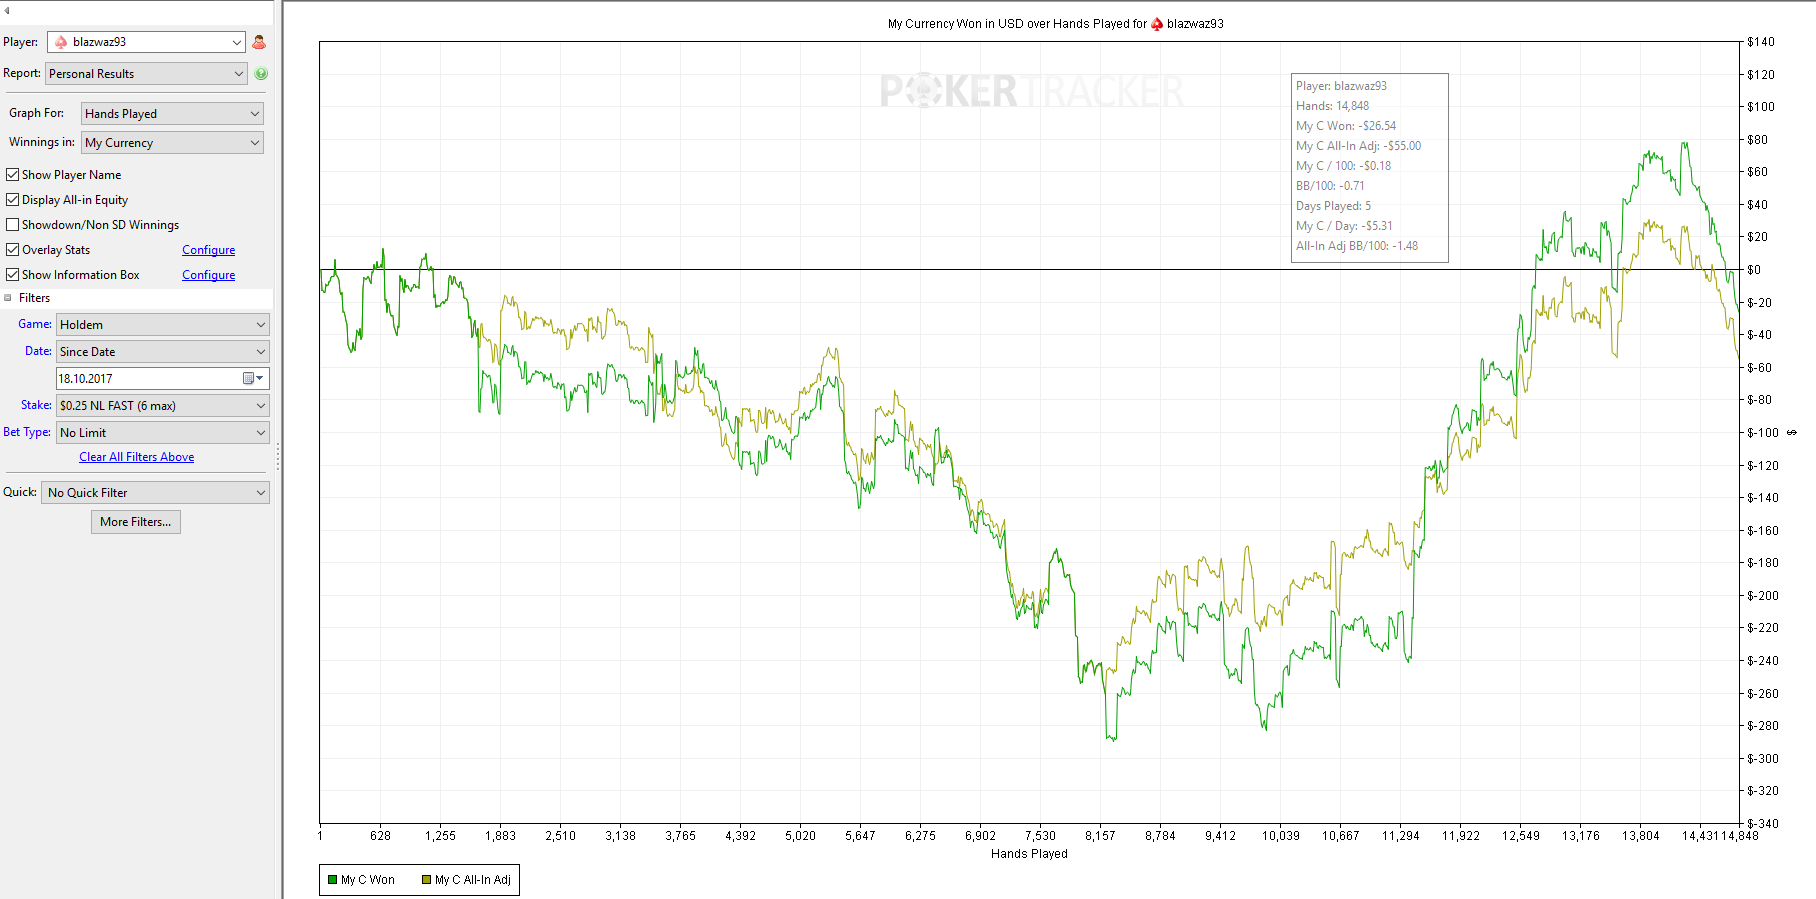Click 'Hands: 14,848' in the information box
The height and width of the screenshot is (899, 1816).
point(1333,106)
